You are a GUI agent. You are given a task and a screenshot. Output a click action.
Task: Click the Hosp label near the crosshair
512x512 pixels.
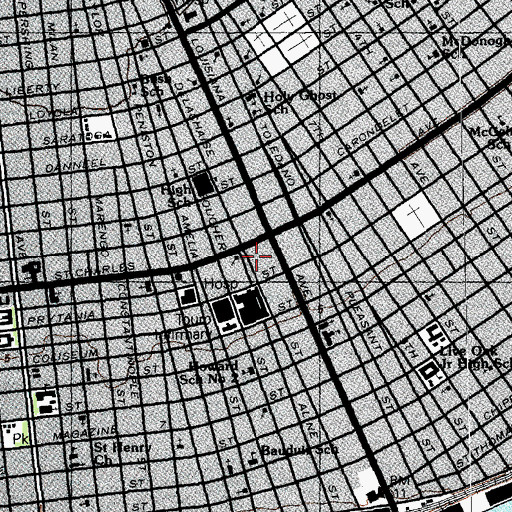point(221,284)
